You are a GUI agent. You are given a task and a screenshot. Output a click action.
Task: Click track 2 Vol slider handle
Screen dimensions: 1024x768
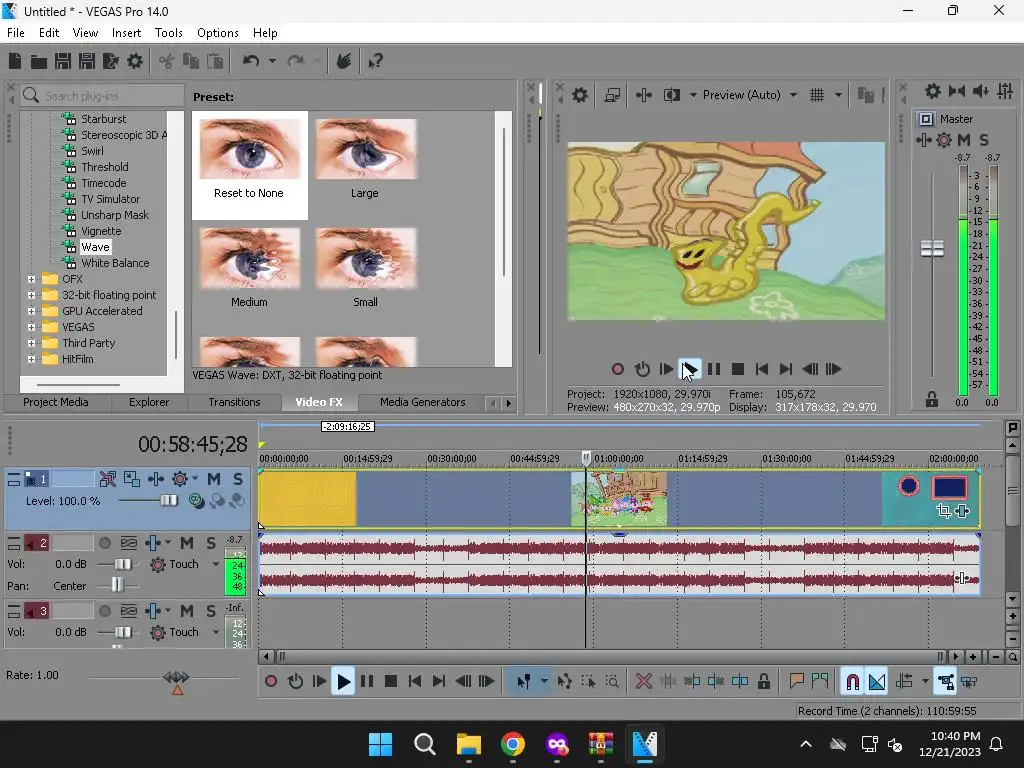(123, 564)
